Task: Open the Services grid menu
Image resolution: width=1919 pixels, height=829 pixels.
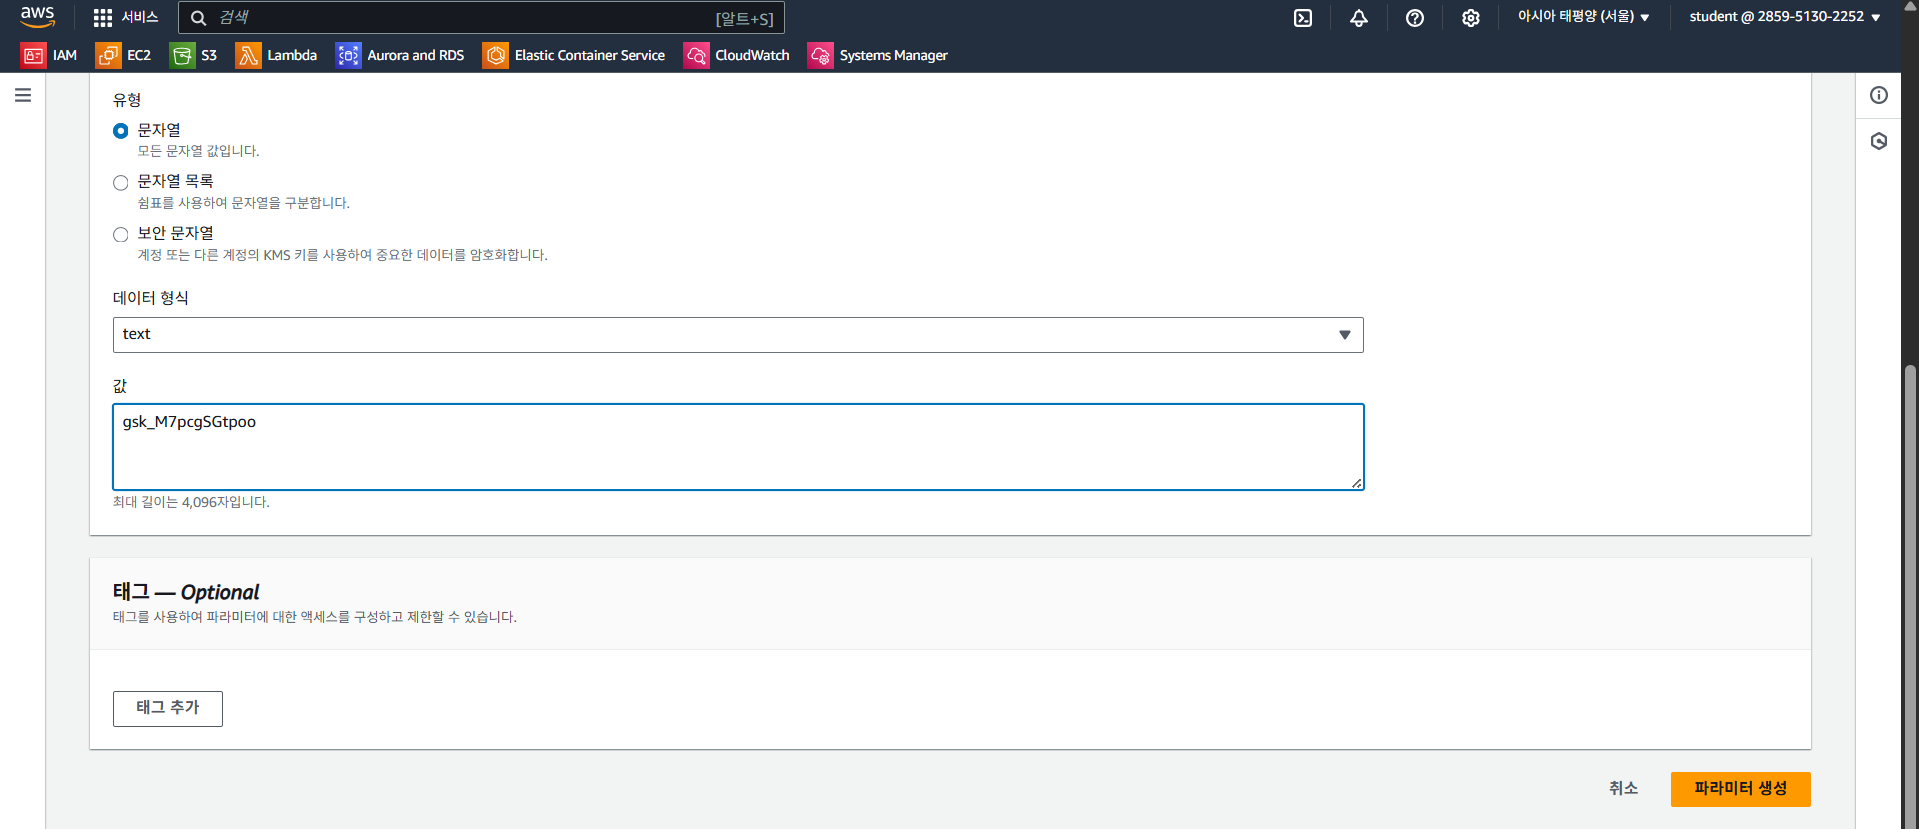Action: (x=102, y=18)
